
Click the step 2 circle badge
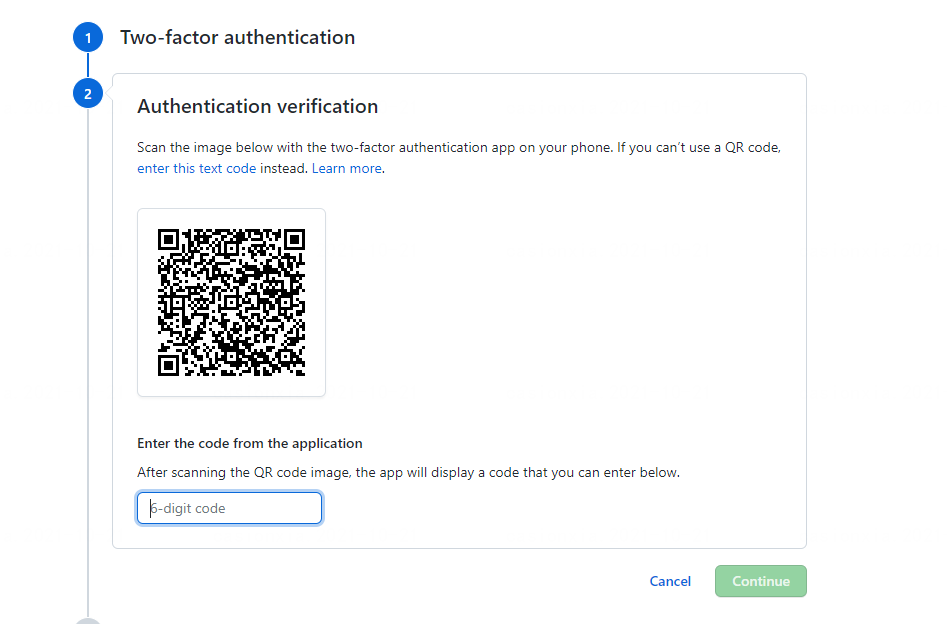click(x=88, y=94)
